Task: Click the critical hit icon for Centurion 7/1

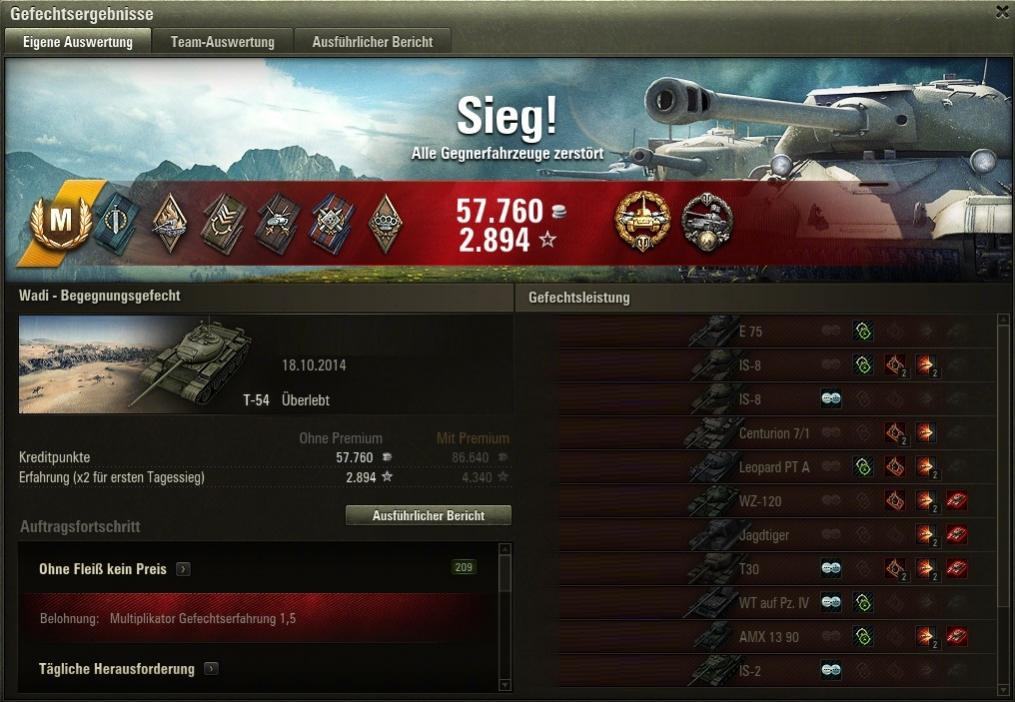Action: pos(895,433)
